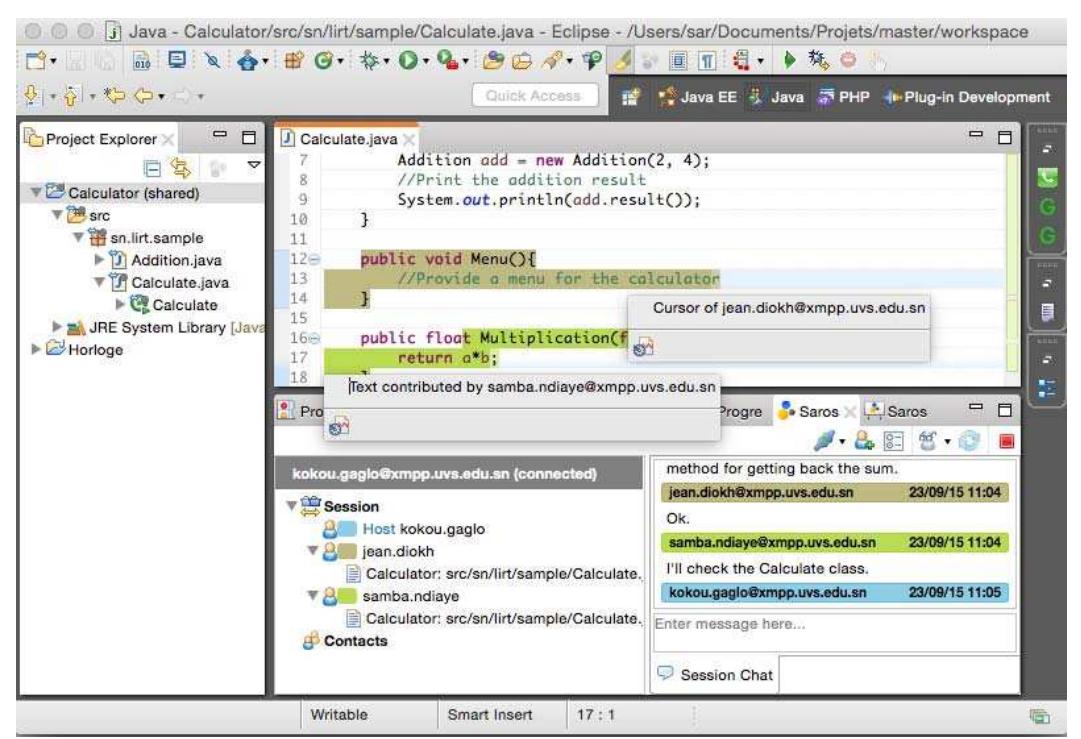The image size is (1081, 739).
Task: Switch to Plug-in Development perspective
Action: [967, 97]
